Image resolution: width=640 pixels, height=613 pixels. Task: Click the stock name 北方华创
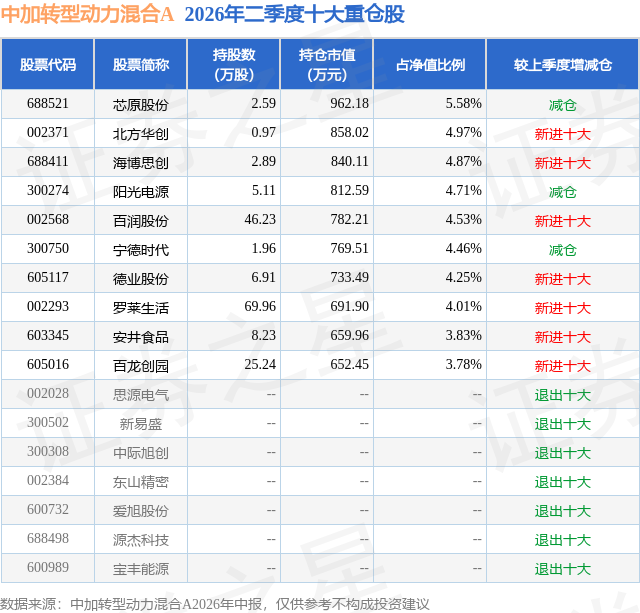pyautogui.click(x=141, y=133)
